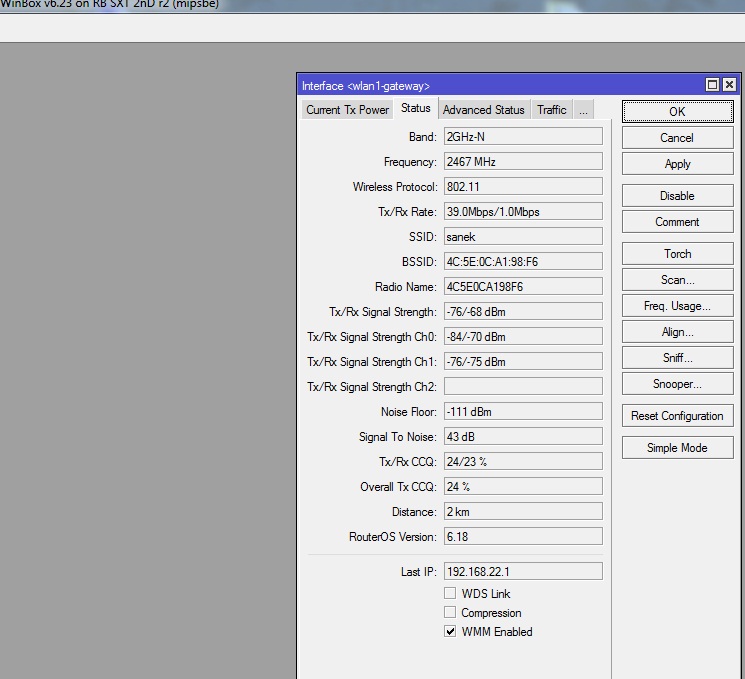Click the SSID field sanek
The image size is (745, 679).
523,237
